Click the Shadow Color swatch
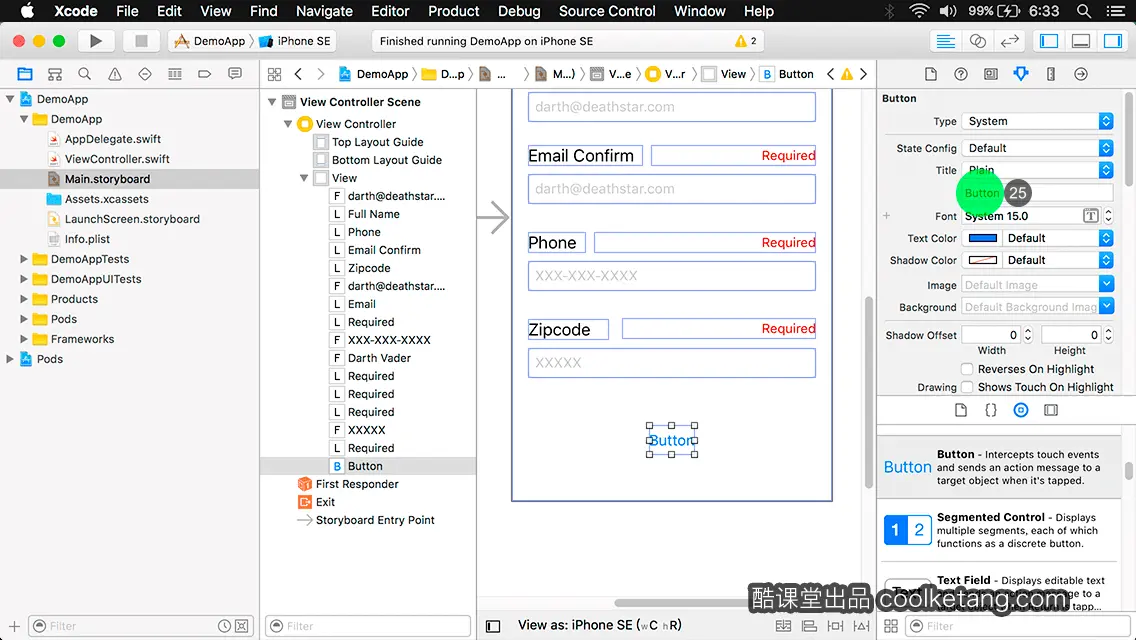 pos(982,260)
